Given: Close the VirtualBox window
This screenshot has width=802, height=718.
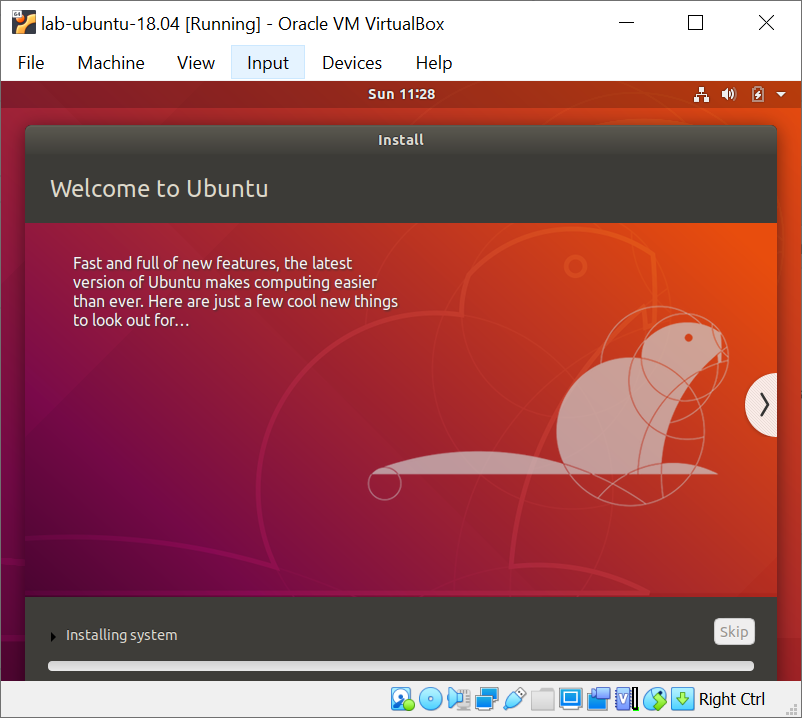Looking at the screenshot, I should click(x=766, y=23).
